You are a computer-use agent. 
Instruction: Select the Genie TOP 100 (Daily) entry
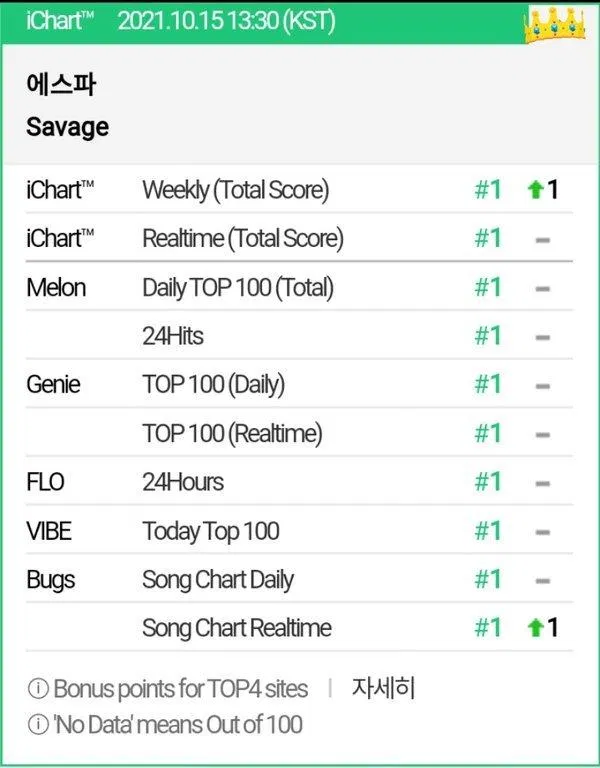pyautogui.click(x=213, y=385)
